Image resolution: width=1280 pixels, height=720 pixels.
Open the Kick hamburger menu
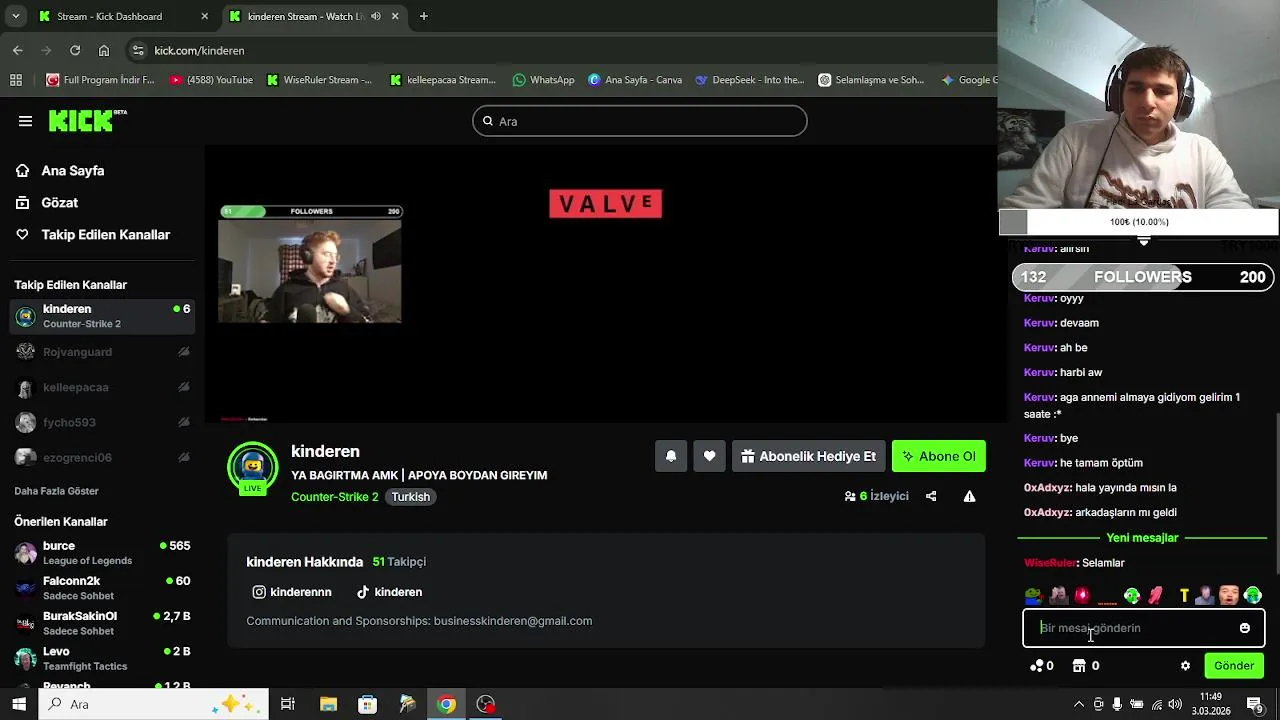click(x=25, y=121)
